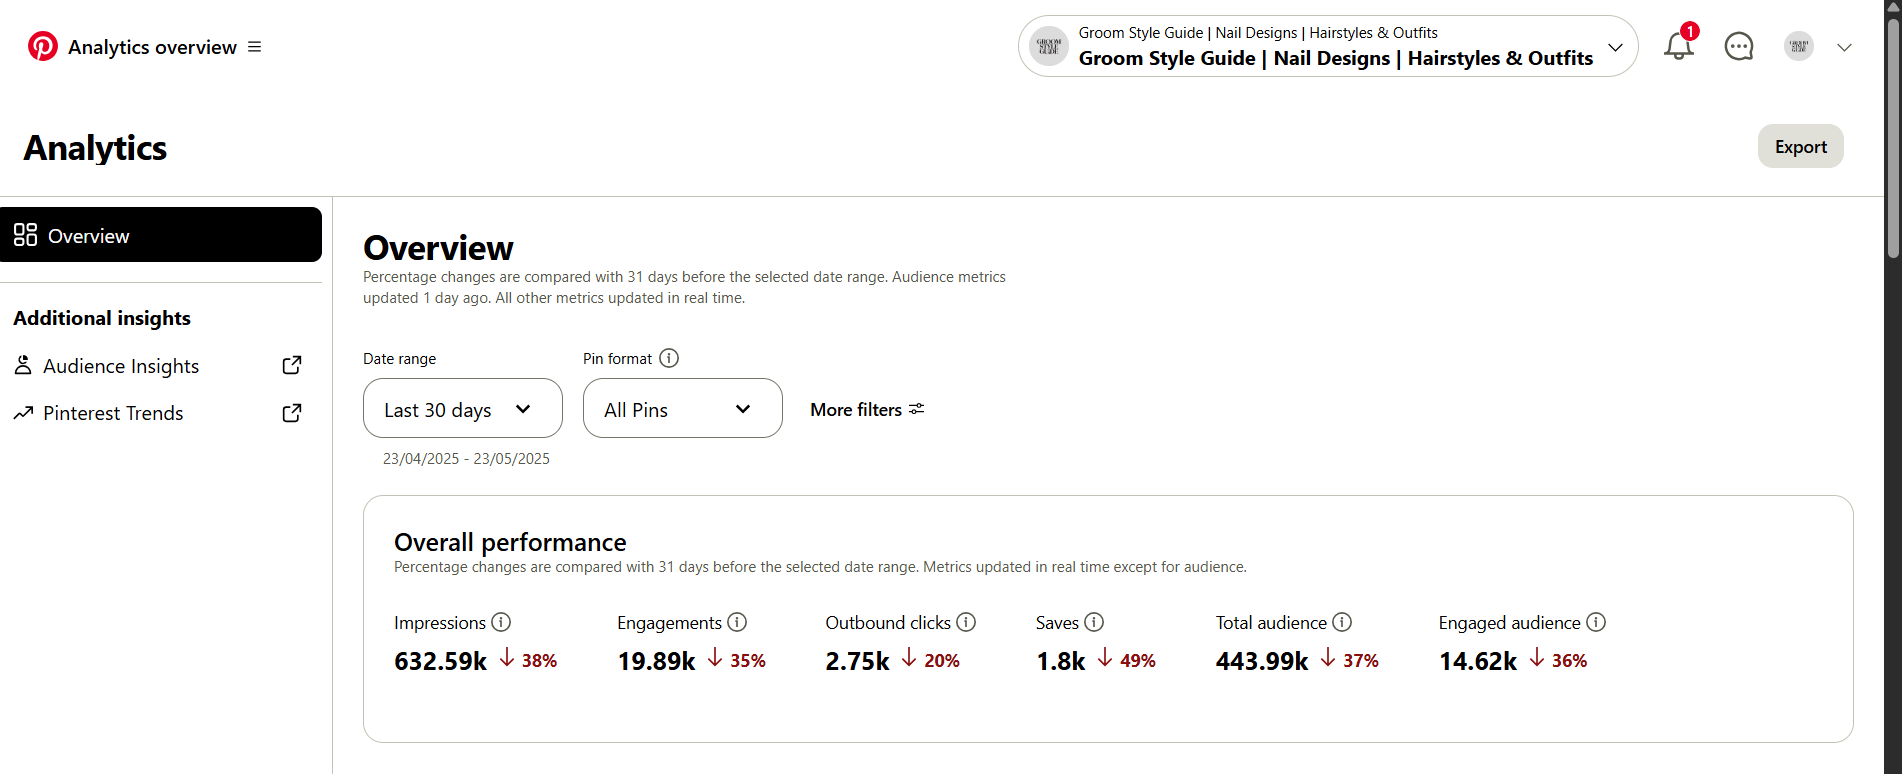The image size is (1902, 774).
Task: Click the 2.75k outbound clicks value
Action: pos(857,661)
